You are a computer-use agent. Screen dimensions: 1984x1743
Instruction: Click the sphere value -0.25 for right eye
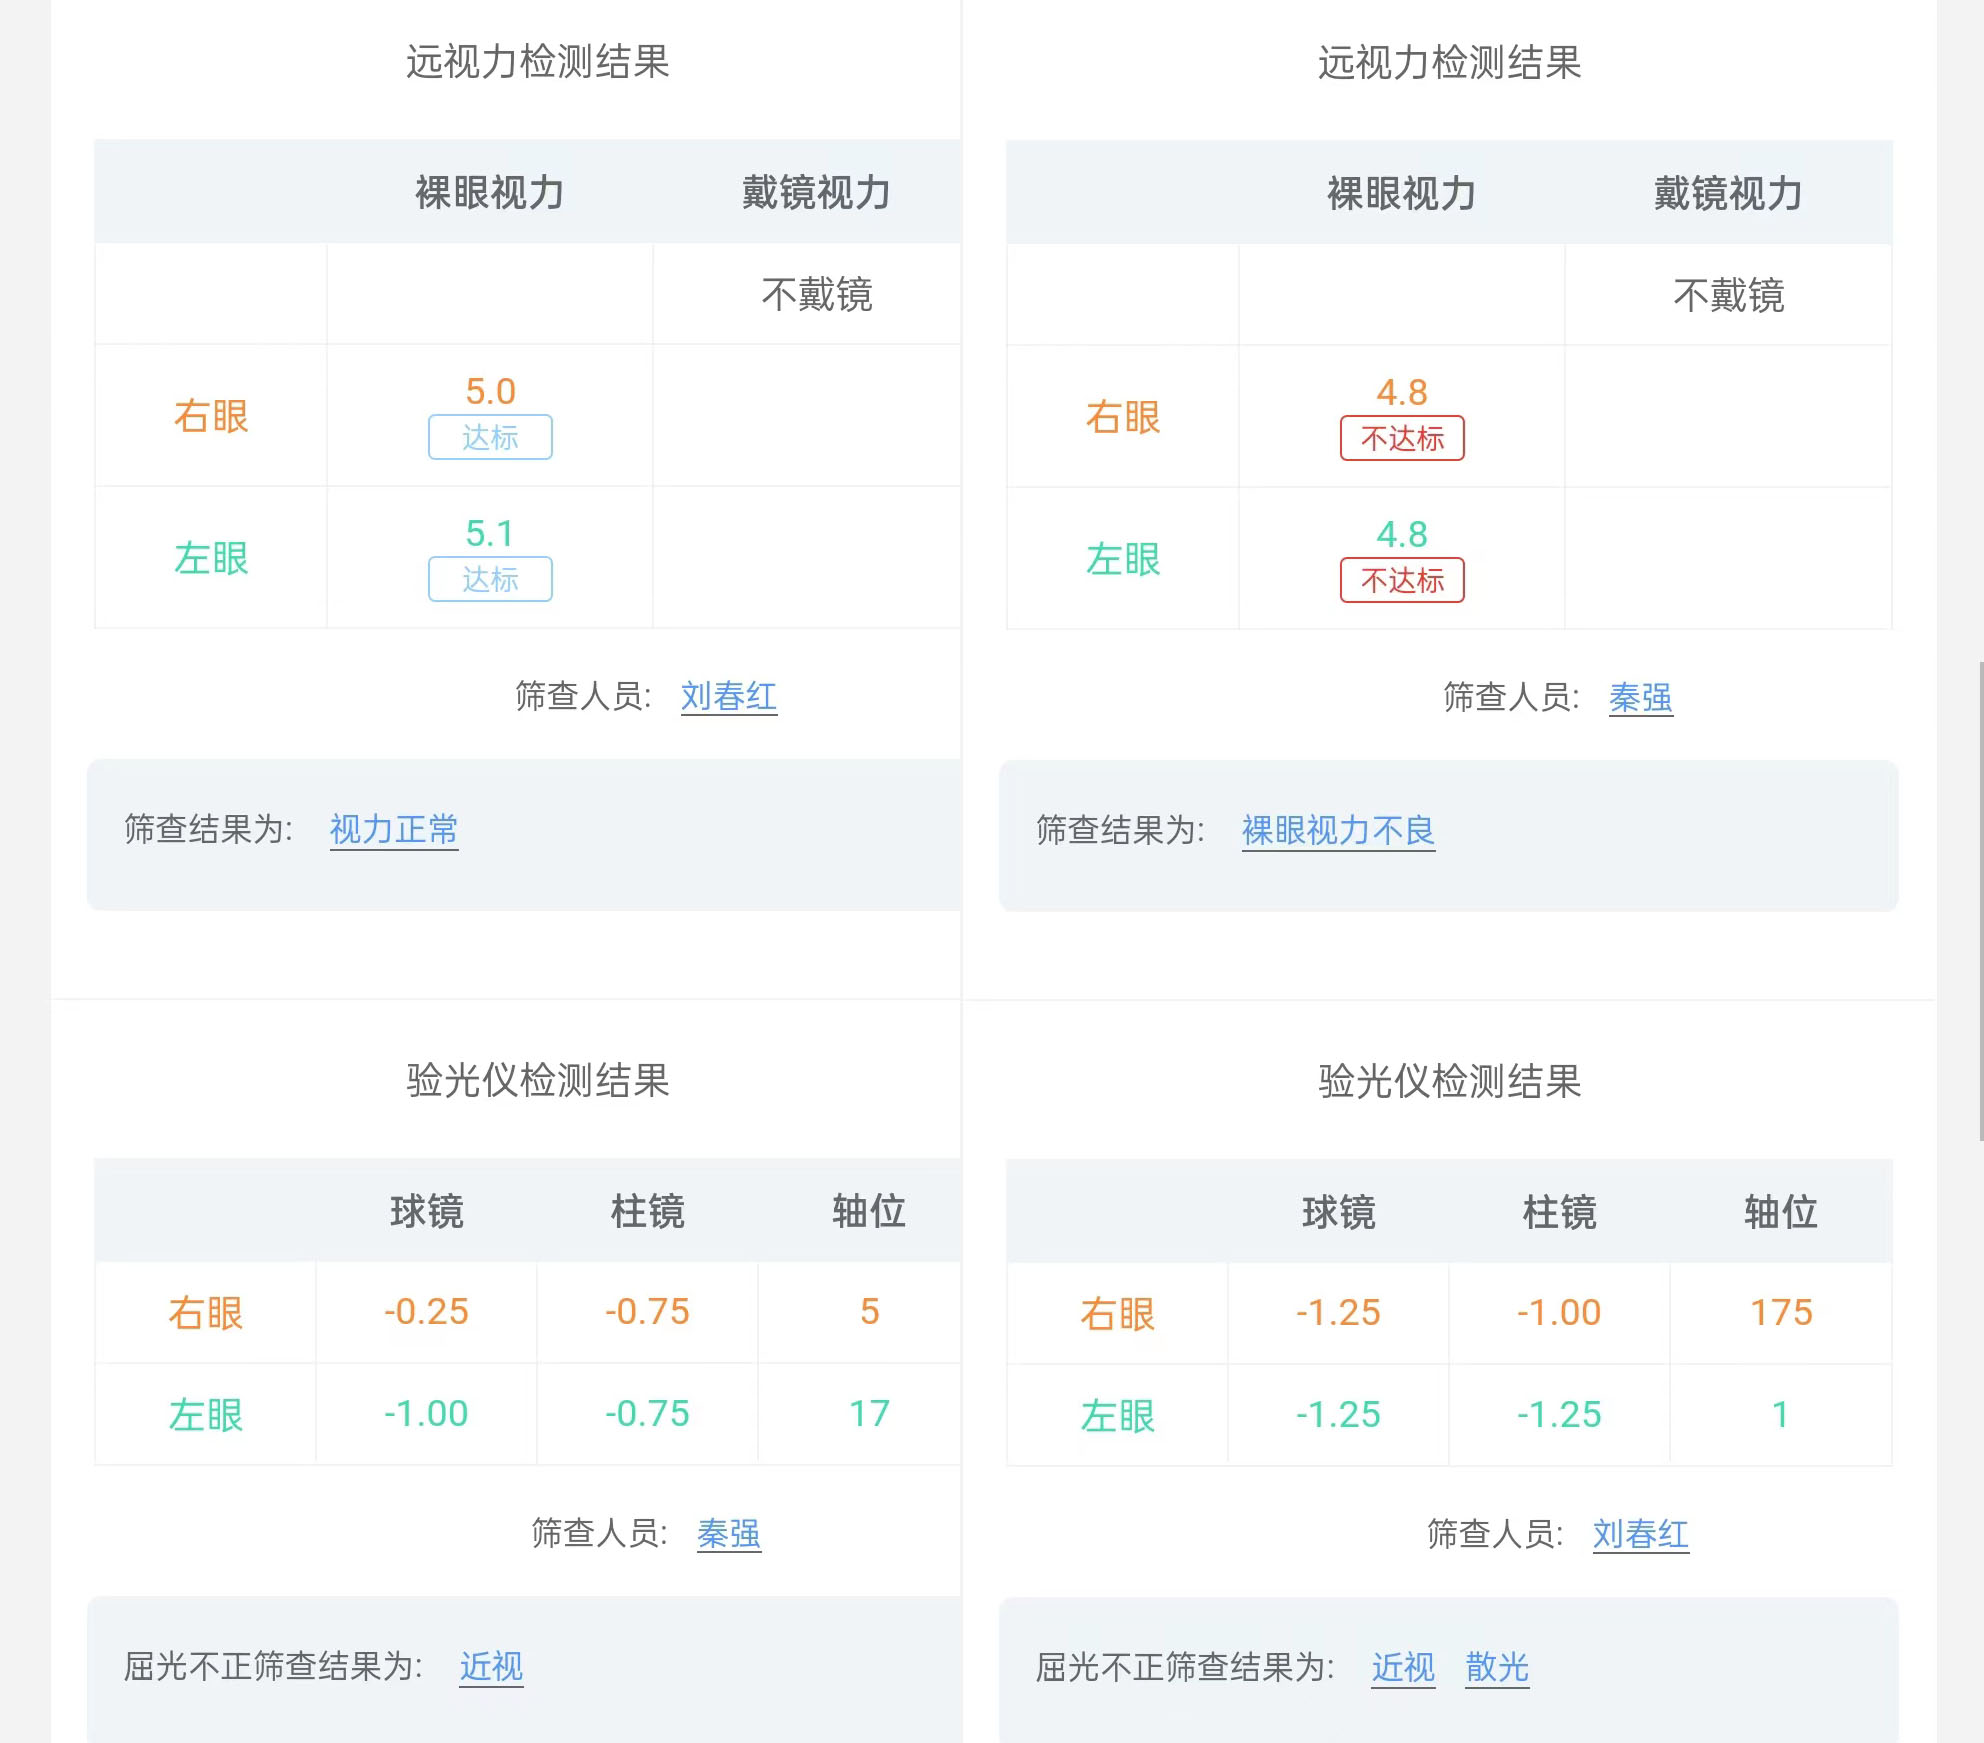tap(425, 1313)
